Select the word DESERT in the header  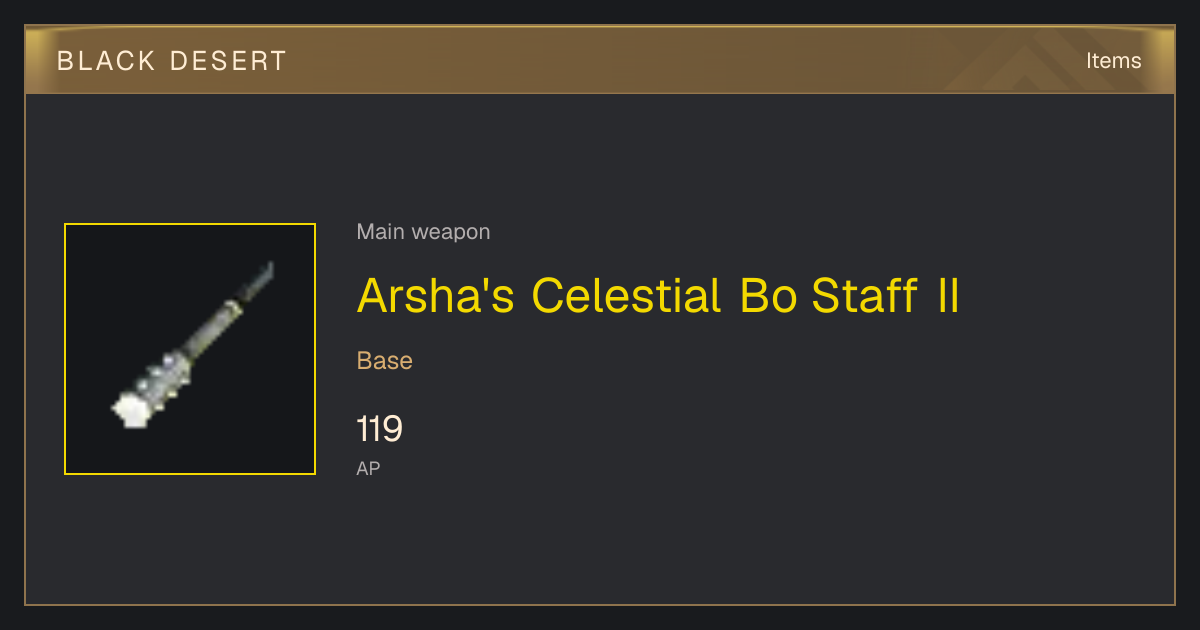(228, 61)
